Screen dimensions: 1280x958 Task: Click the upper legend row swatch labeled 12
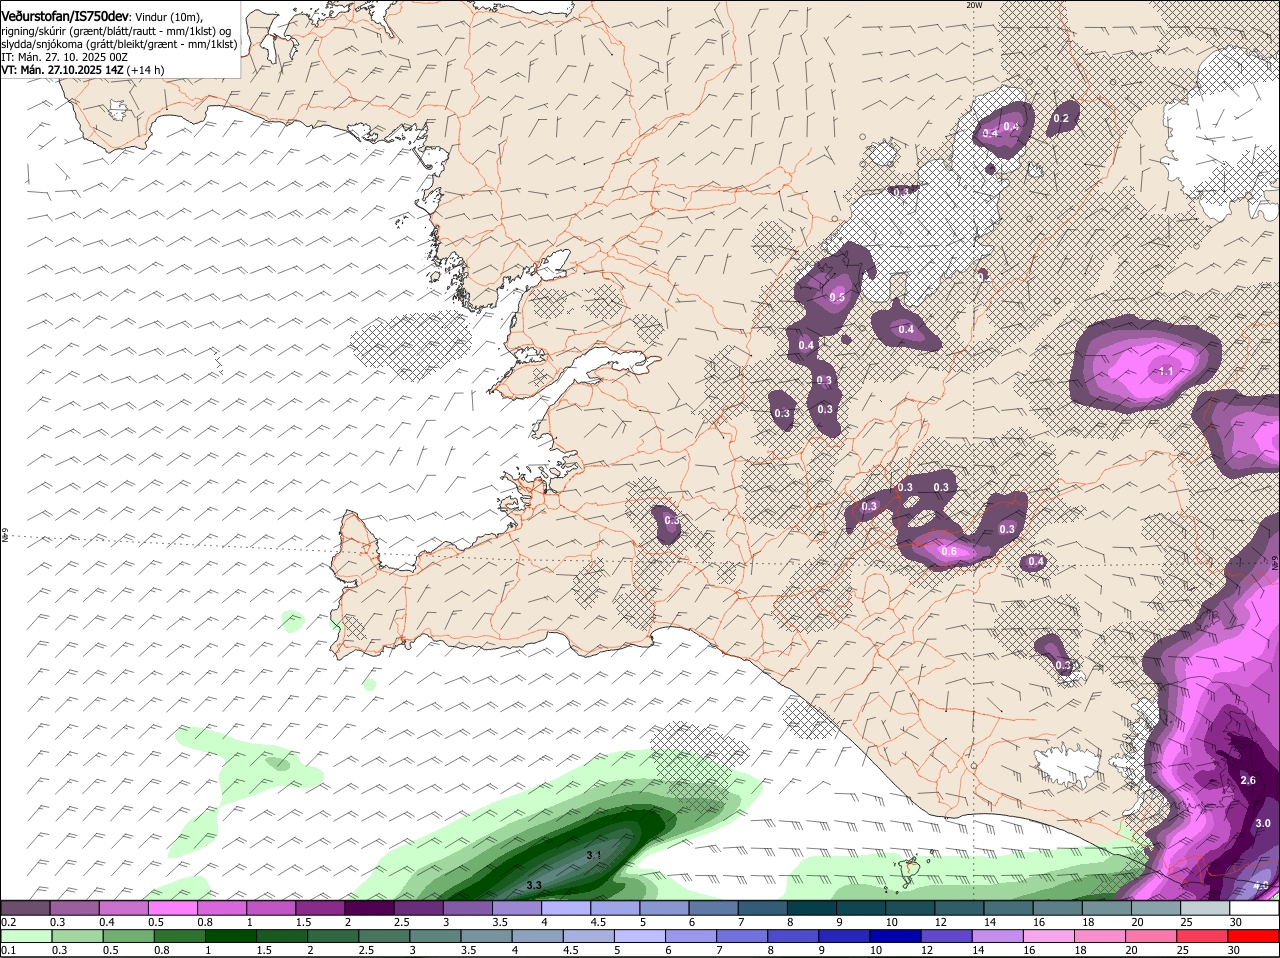(959, 907)
